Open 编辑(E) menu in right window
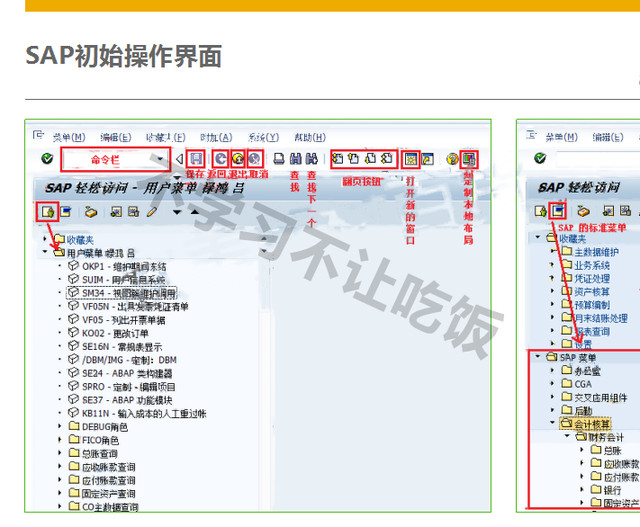This screenshot has height=527, width=640. [608, 137]
